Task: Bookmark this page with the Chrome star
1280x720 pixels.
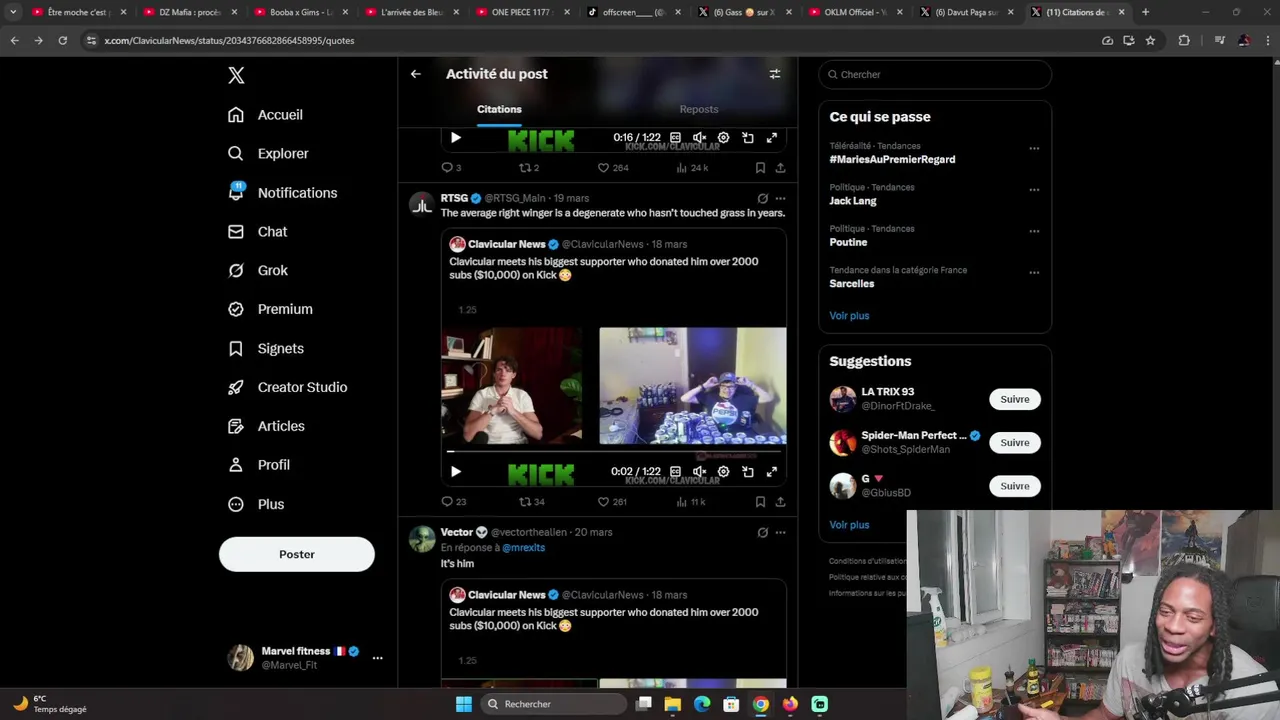Action: pyautogui.click(x=1150, y=40)
